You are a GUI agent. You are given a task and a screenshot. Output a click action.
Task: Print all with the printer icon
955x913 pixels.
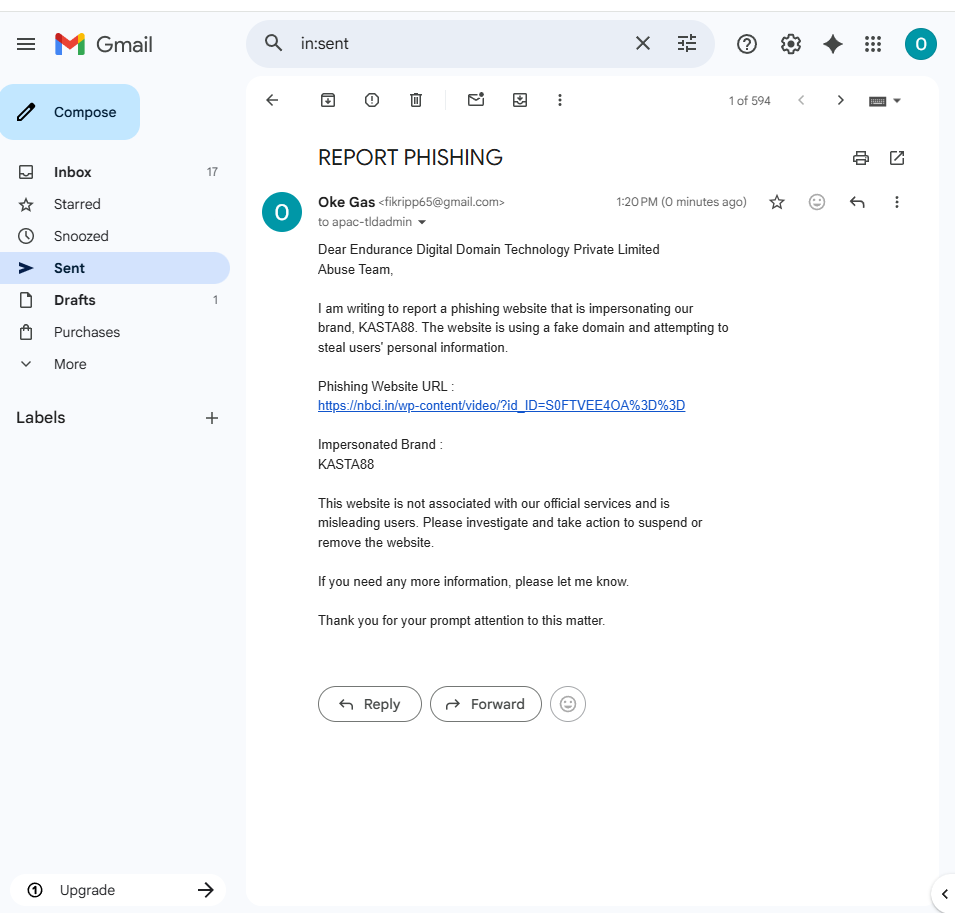click(861, 158)
